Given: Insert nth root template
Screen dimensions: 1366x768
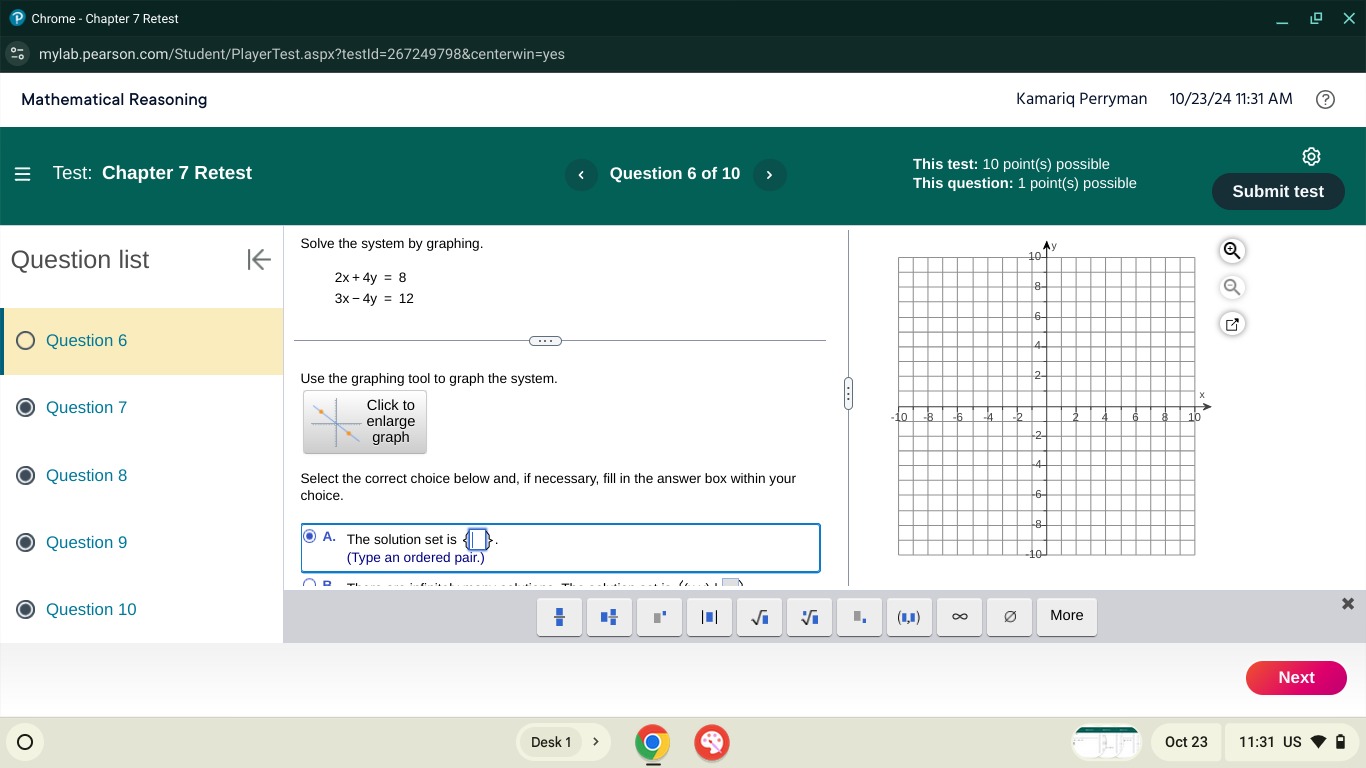Looking at the screenshot, I should click(x=809, y=617).
